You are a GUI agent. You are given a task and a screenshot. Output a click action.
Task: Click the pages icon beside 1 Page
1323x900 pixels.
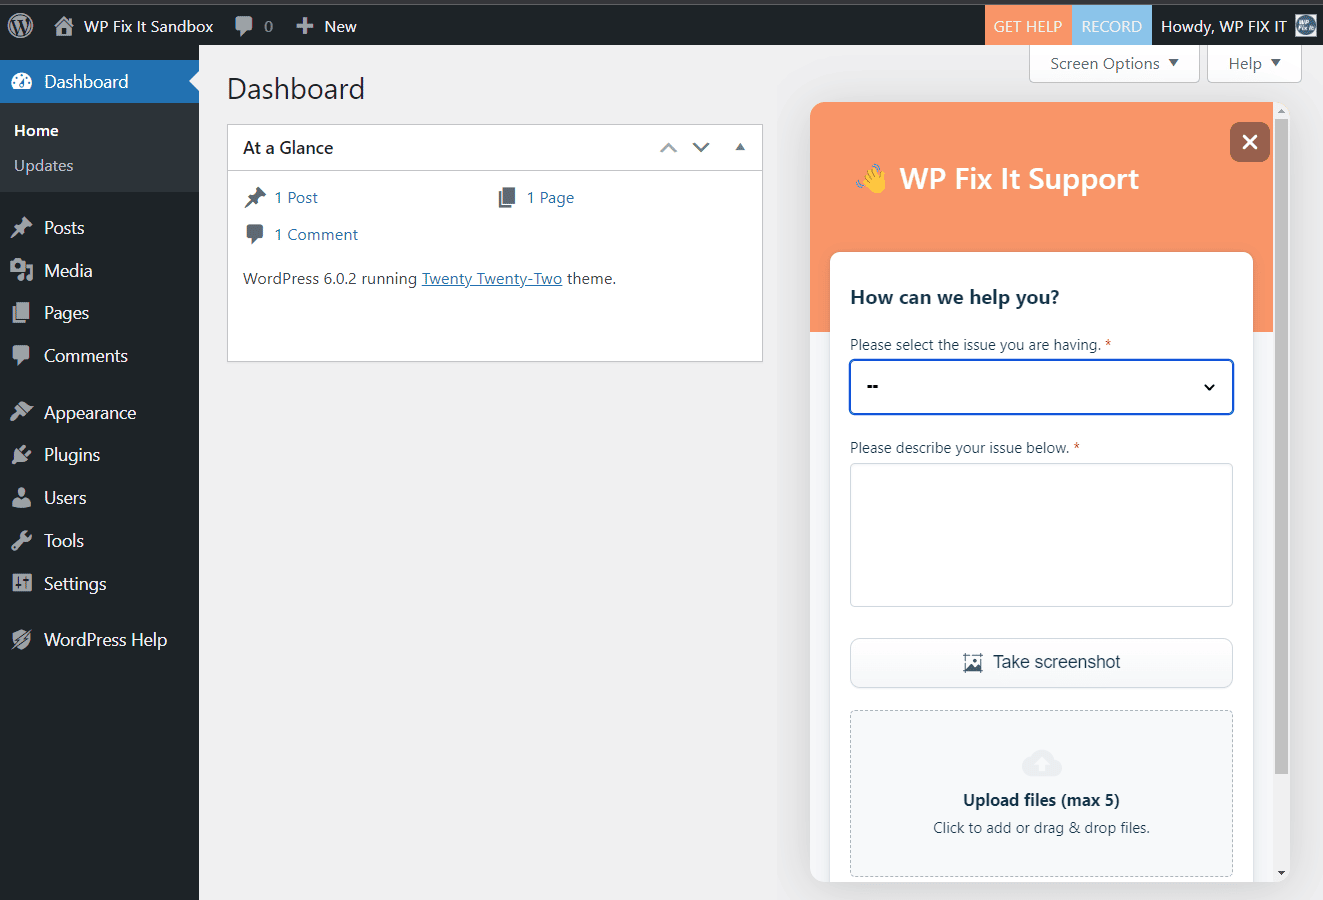point(507,198)
